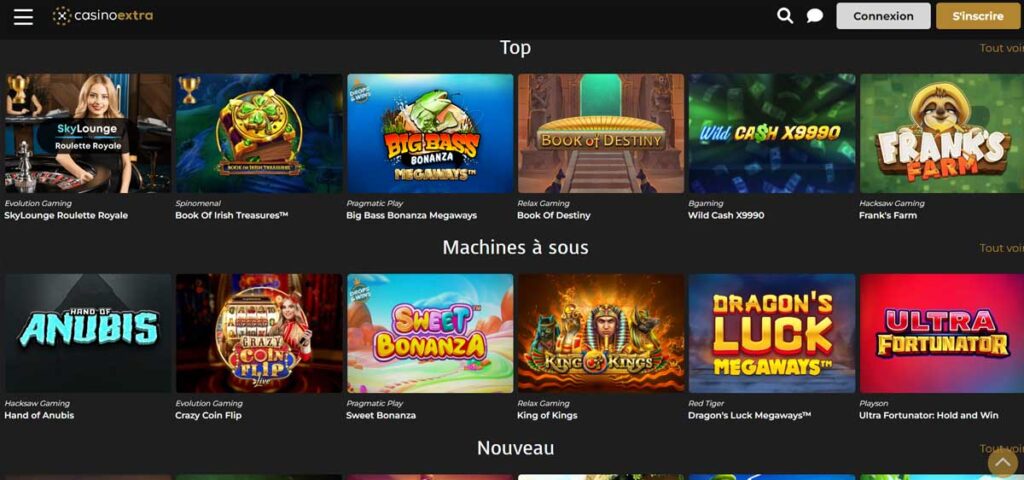Screen dimensions: 1024x480
Task: Click the King of Kings title link
Action: tap(547, 415)
